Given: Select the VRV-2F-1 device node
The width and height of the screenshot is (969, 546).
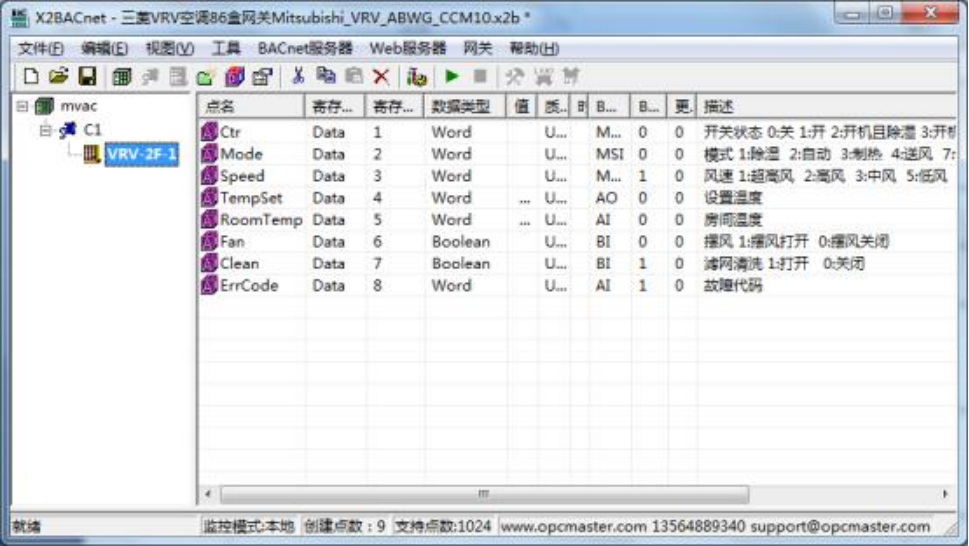Looking at the screenshot, I should point(142,154).
